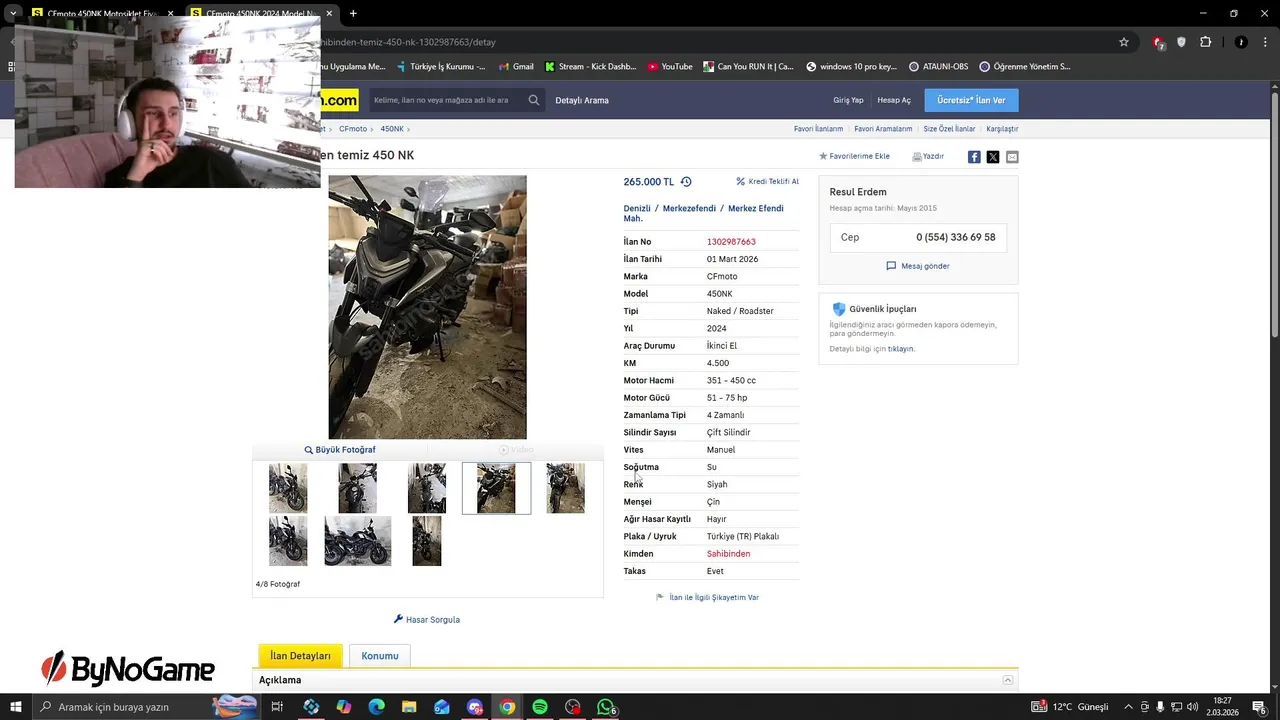This screenshot has height=720, width=1280.
Task: Bookmark this page with the star icon
Action: pyautogui.click(x=1124, y=42)
